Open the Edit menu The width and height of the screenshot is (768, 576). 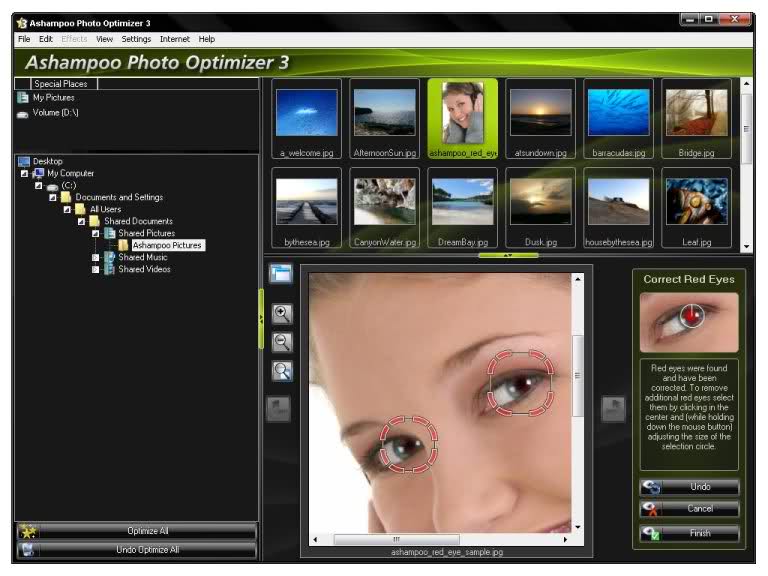(46, 39)
